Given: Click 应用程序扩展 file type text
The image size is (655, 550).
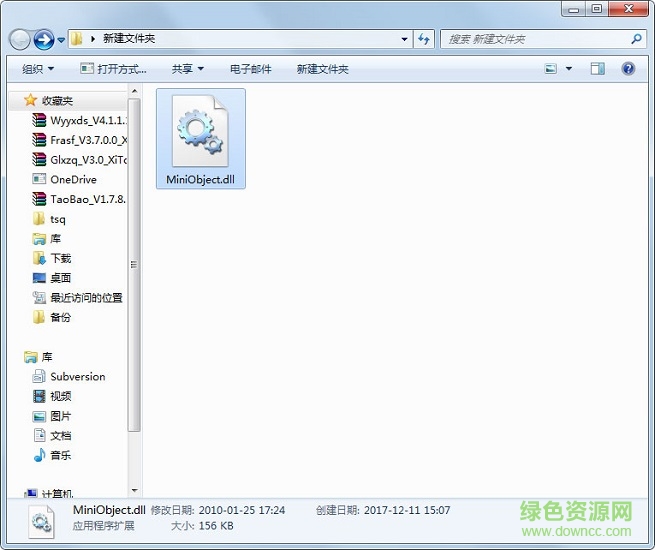Looking at the screenshot, I should (x=104, y=526).
